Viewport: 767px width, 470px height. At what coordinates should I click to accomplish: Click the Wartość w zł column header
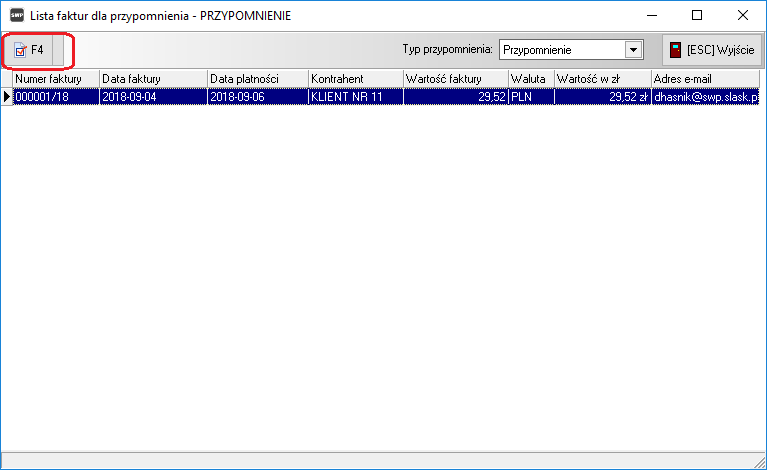[602, 79]
